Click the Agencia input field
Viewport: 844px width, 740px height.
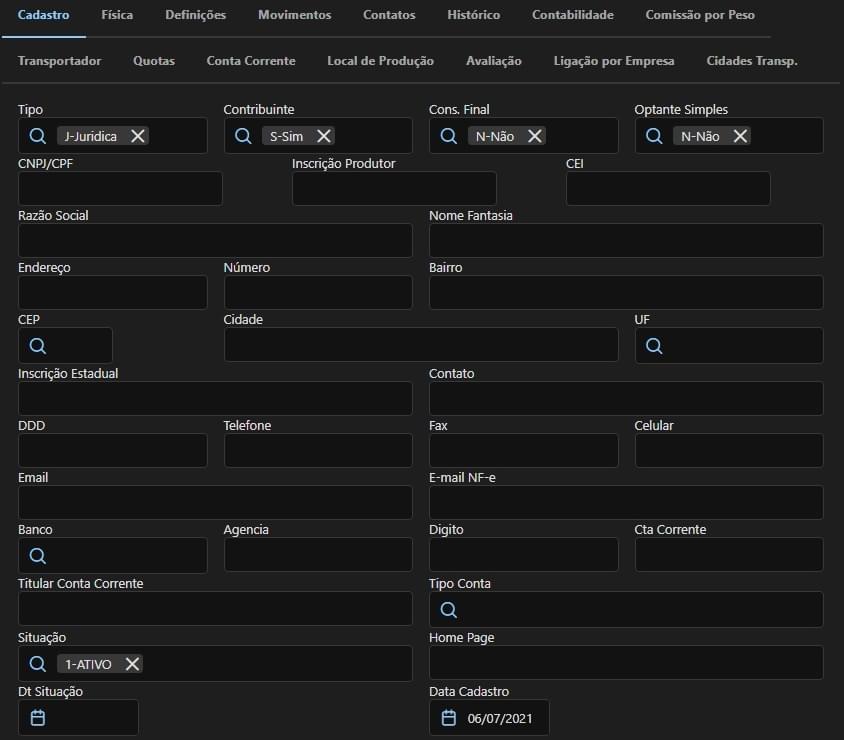[318, 554]
